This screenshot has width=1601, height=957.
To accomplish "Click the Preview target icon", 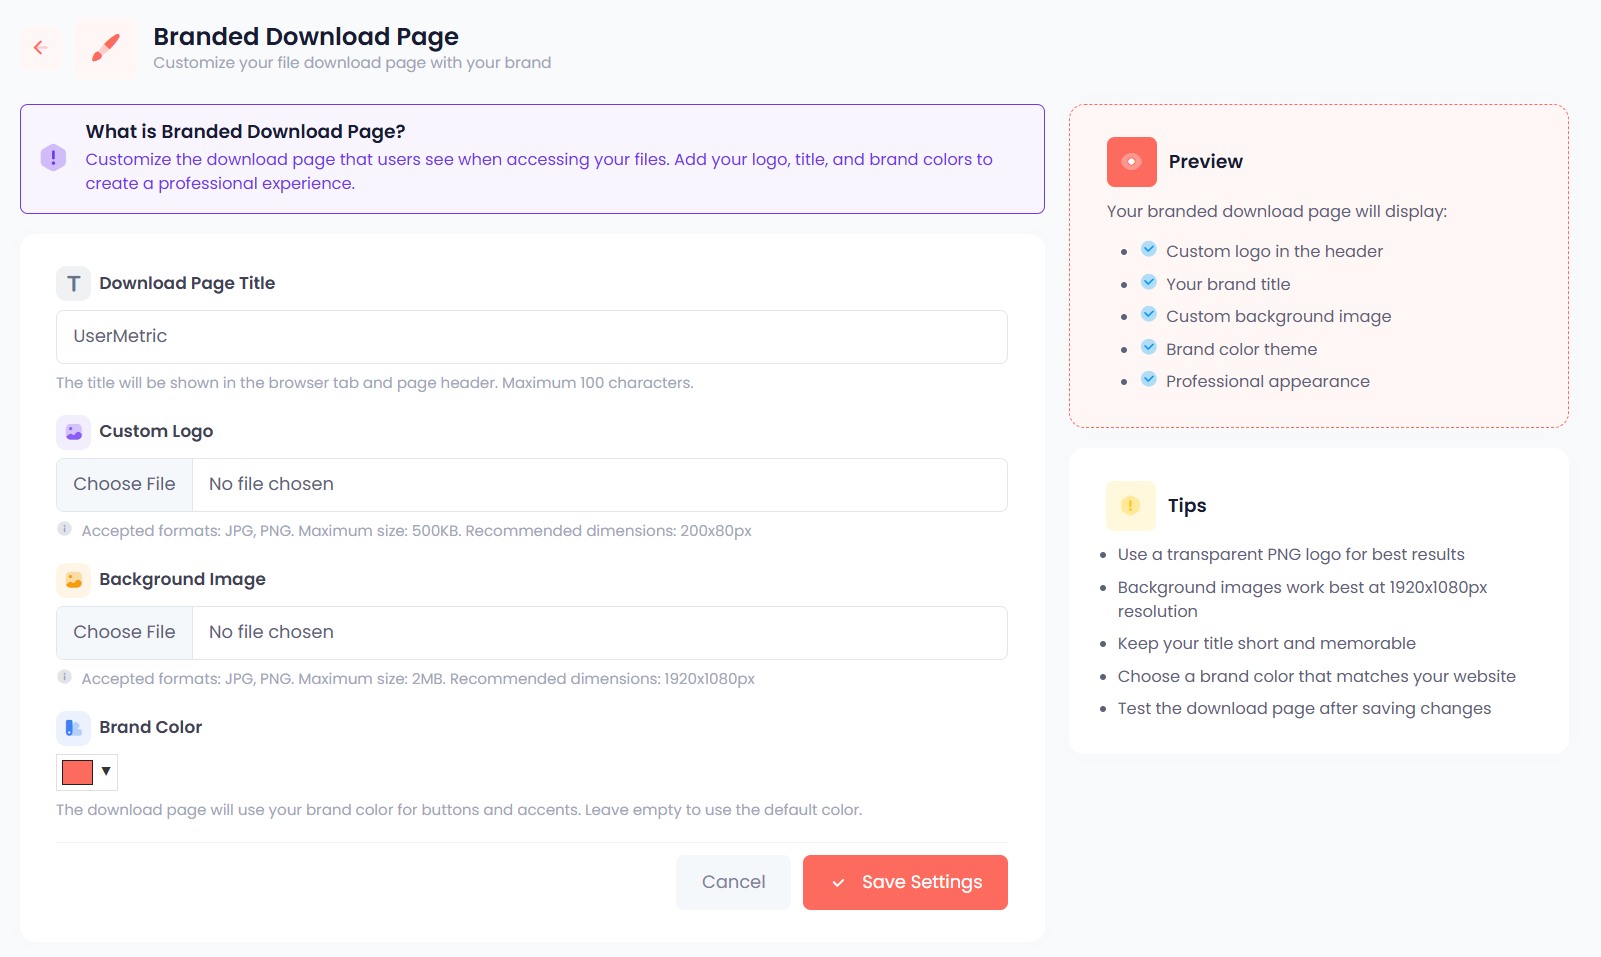I will 1130,161.
